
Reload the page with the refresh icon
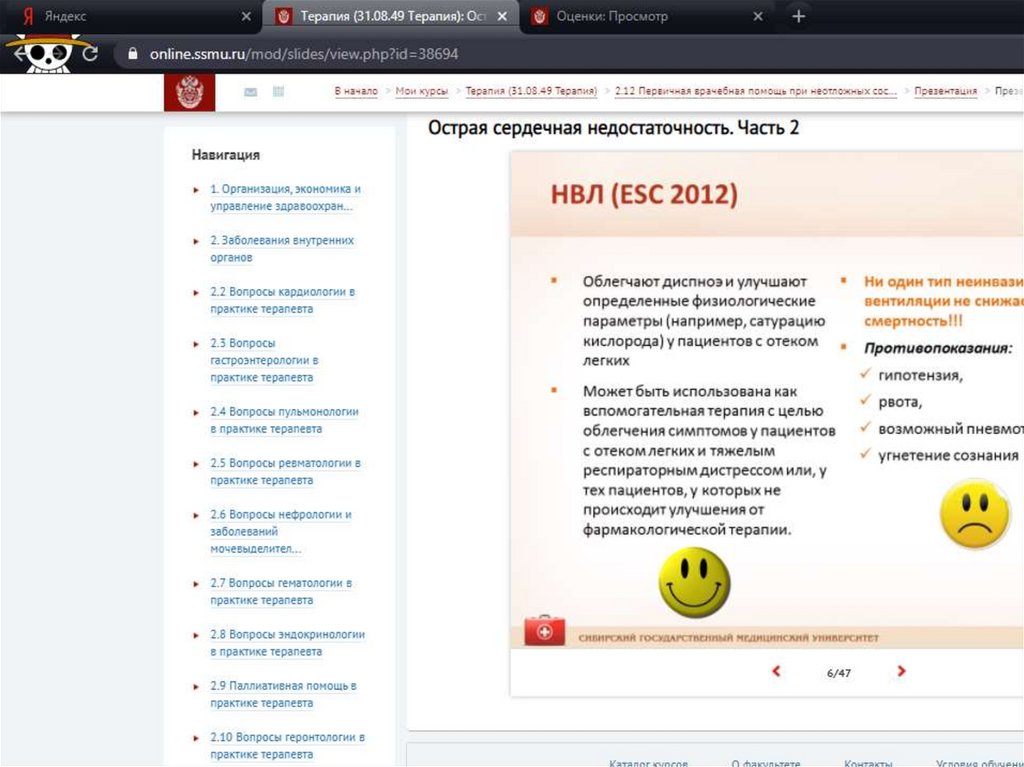pos(90,54)
